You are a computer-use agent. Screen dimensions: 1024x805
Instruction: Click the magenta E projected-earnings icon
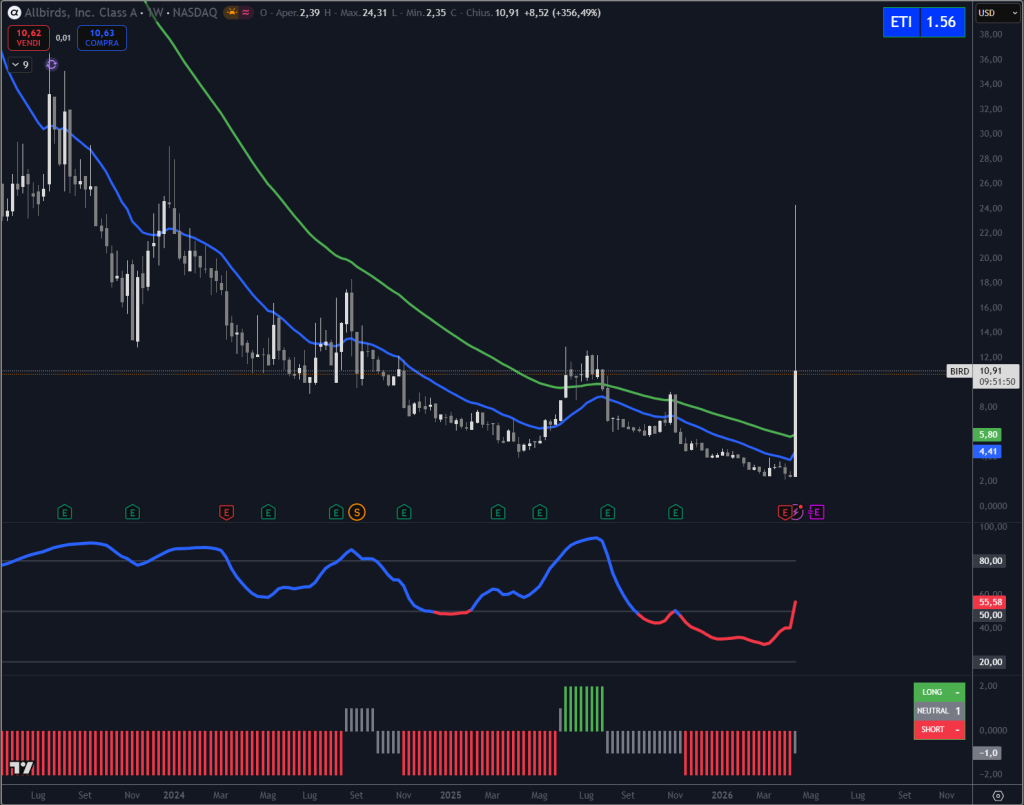(817, 512)
